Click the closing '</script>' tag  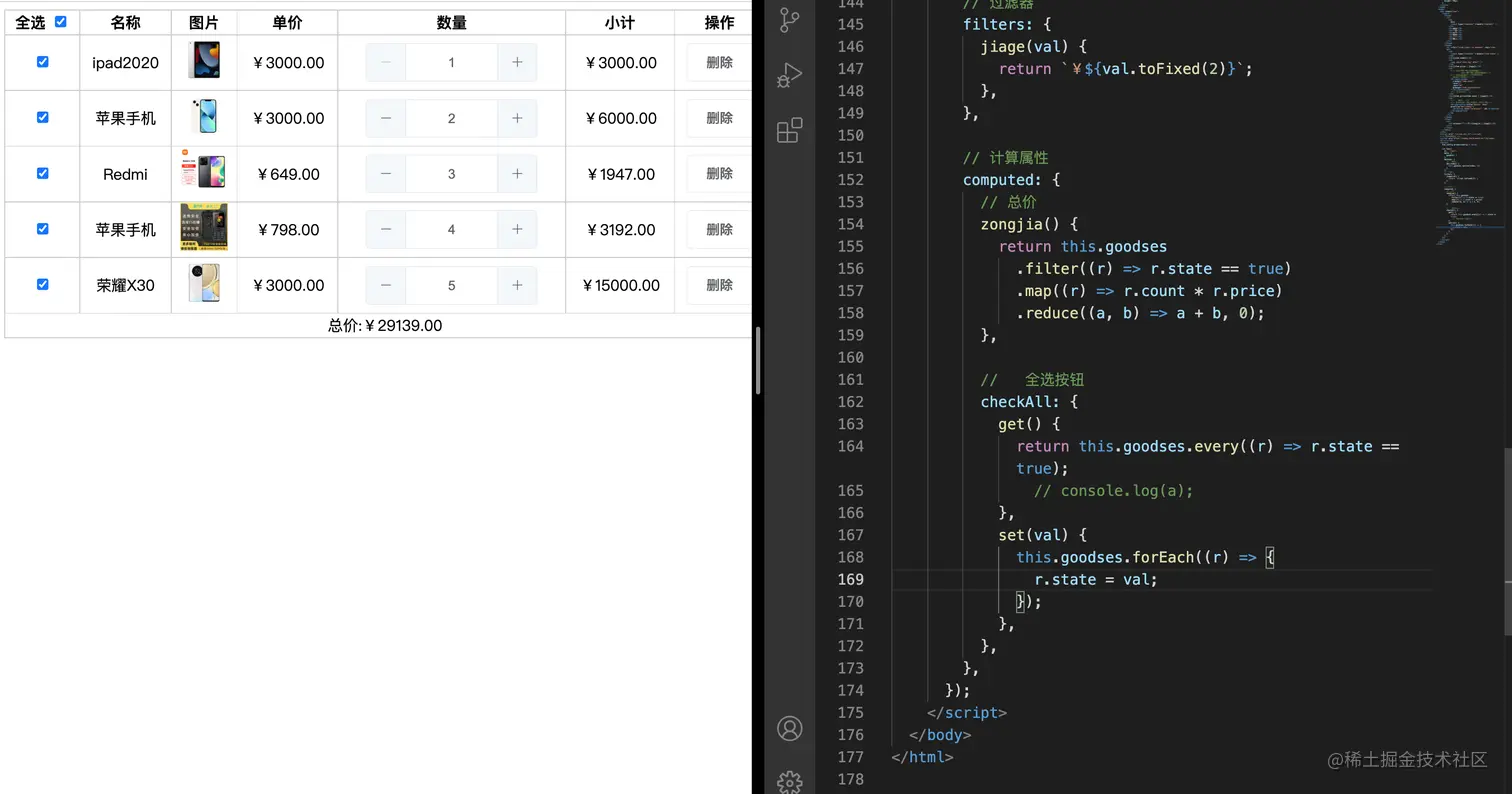click(x=967, y=713)
